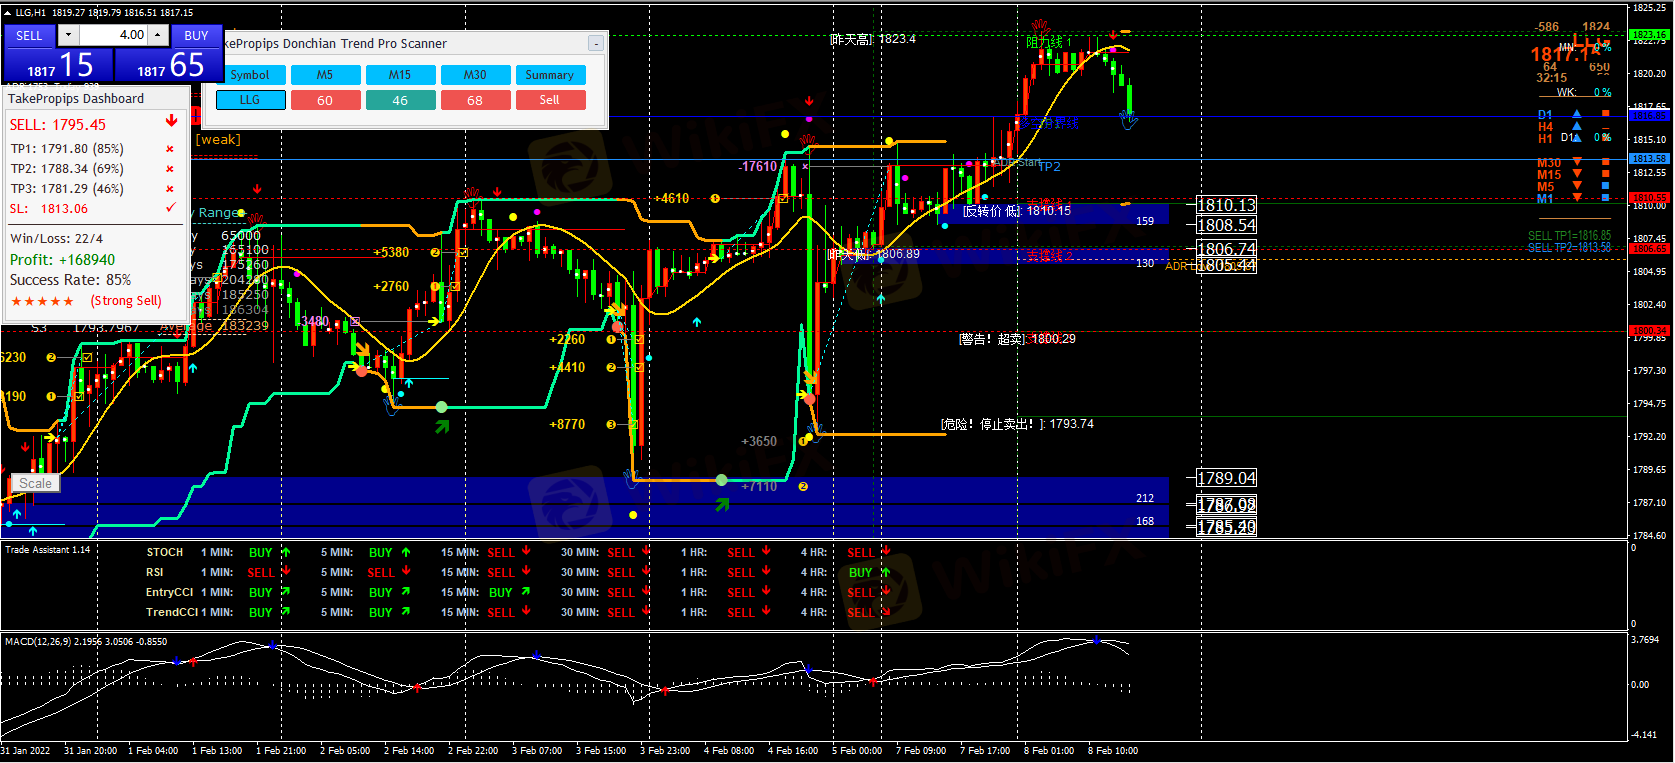Increase lot volume with the up arrow
The image size is (1675, 763).
[x=158, y=35]
